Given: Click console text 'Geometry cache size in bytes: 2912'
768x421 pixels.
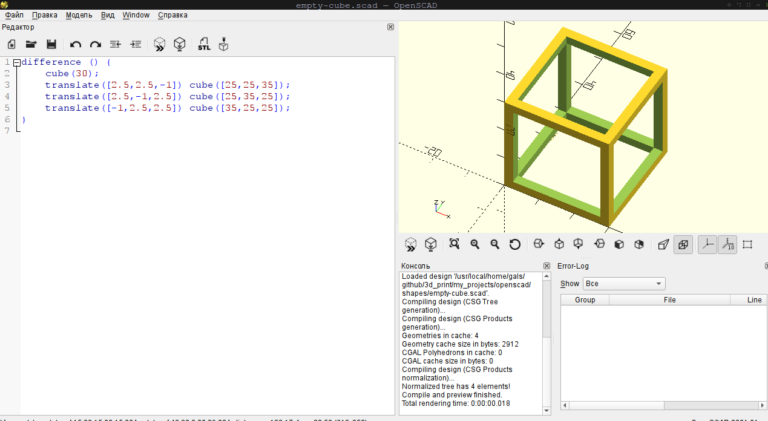Looking at the screenshot, I should point(460,344).
